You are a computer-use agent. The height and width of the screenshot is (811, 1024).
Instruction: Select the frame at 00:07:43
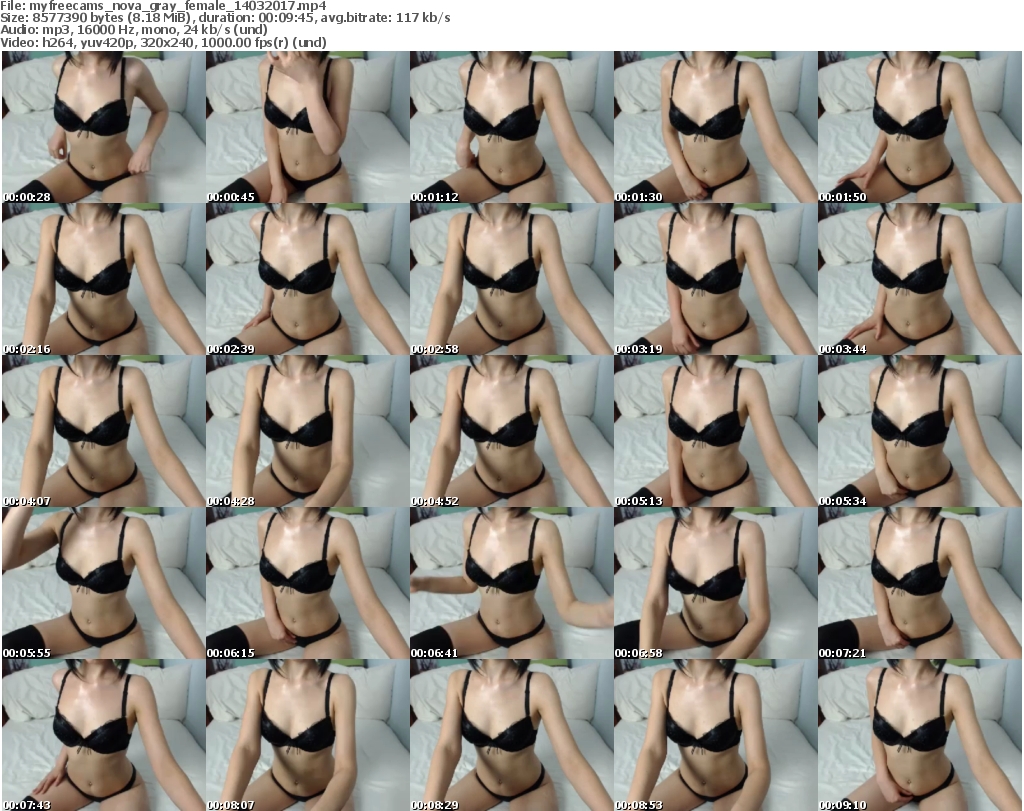pyautogui.click(x=104, y=736)
